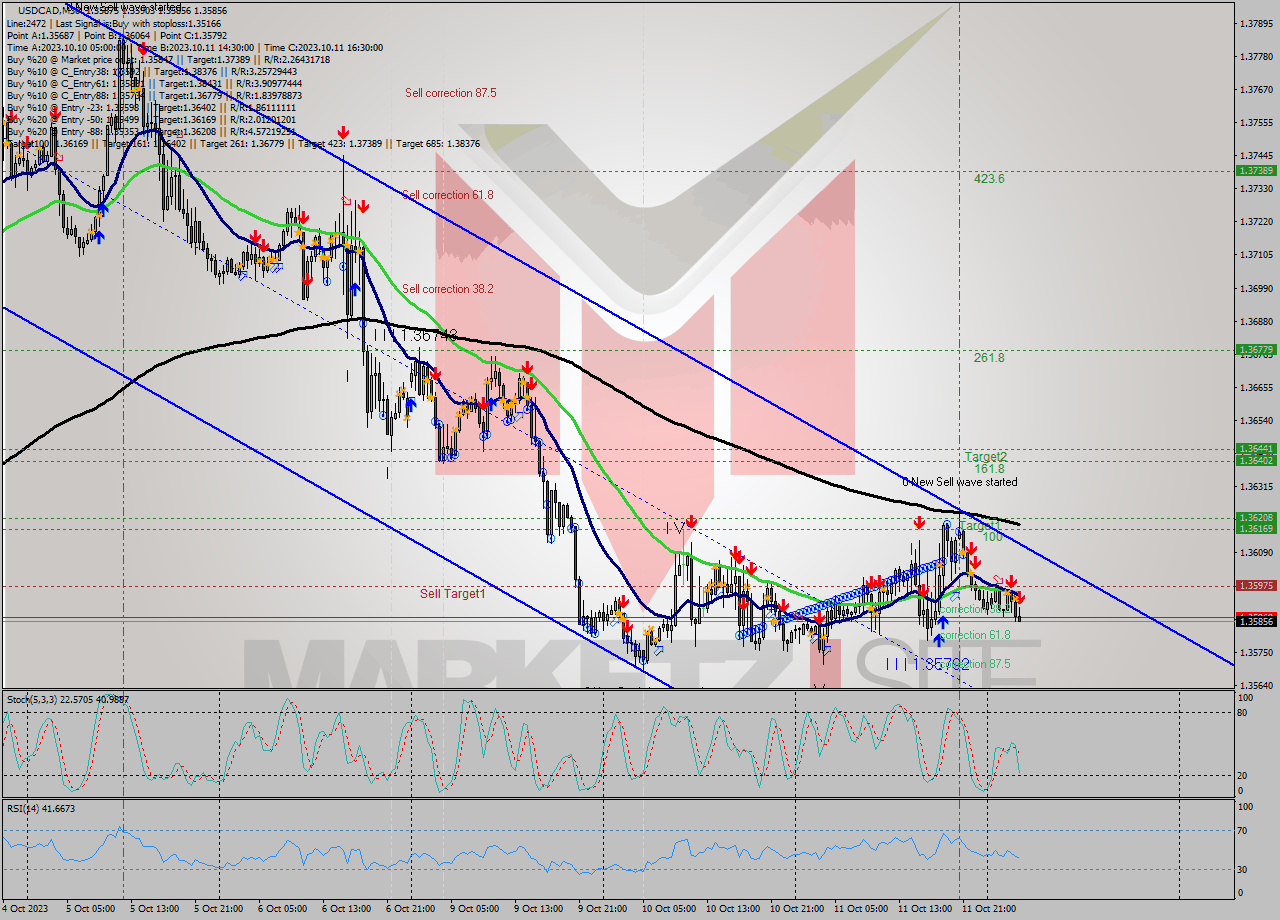Click the 'Buy %10 @ C_Entry38' line
This screenshot has height=920, width=1280.
(x=151, y=72)
